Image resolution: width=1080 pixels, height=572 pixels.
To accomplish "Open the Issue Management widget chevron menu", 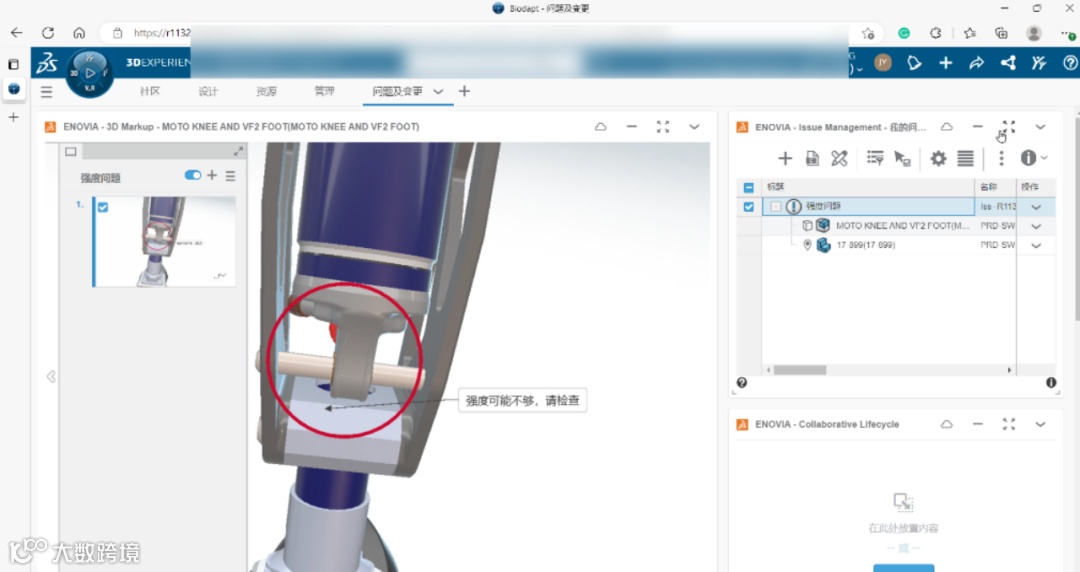I will pos(1040,127).
